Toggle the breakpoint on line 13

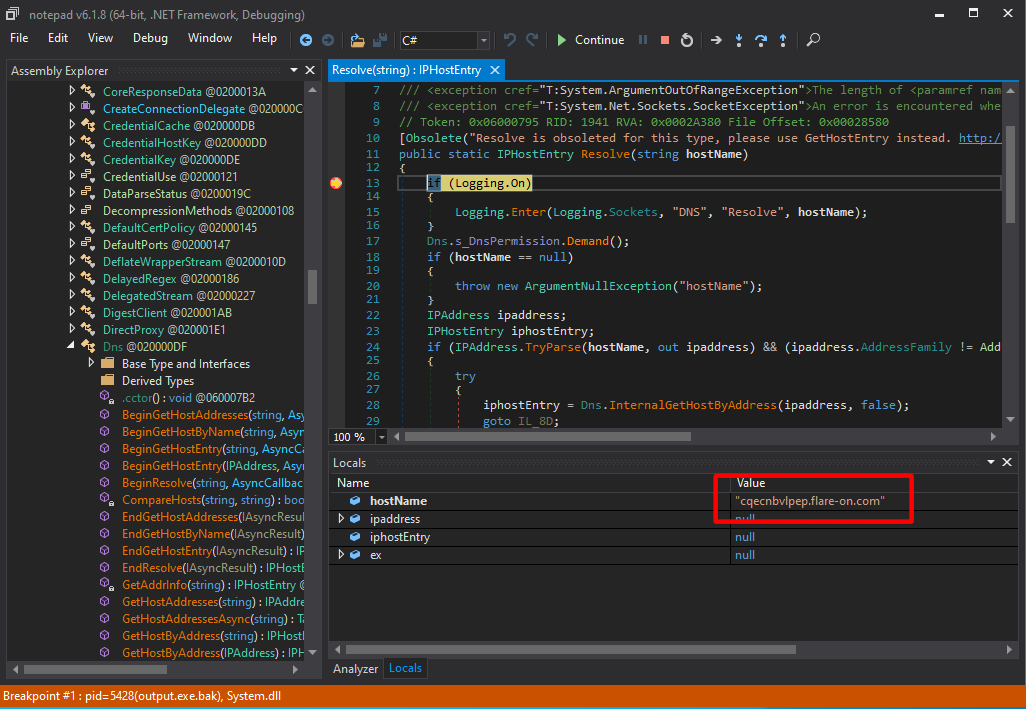pyautogui.click(x=336, y=183)
